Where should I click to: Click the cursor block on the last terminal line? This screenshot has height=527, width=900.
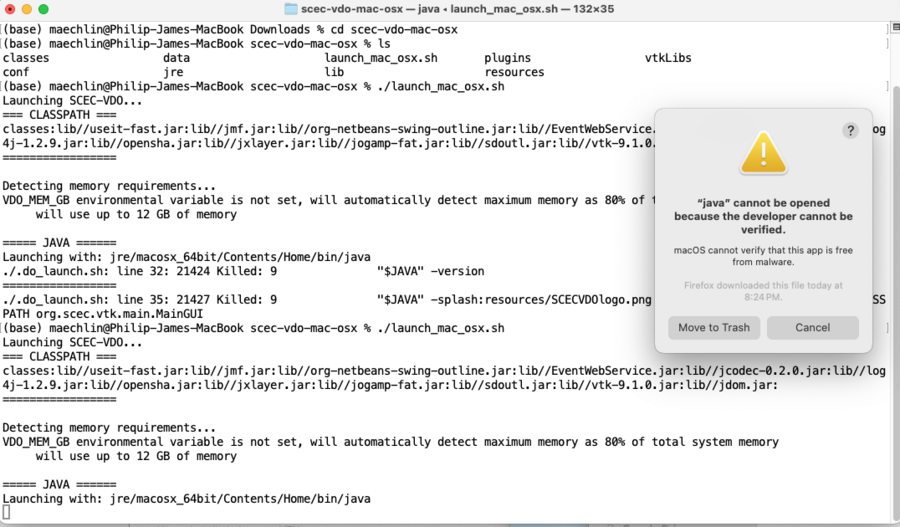6,513
